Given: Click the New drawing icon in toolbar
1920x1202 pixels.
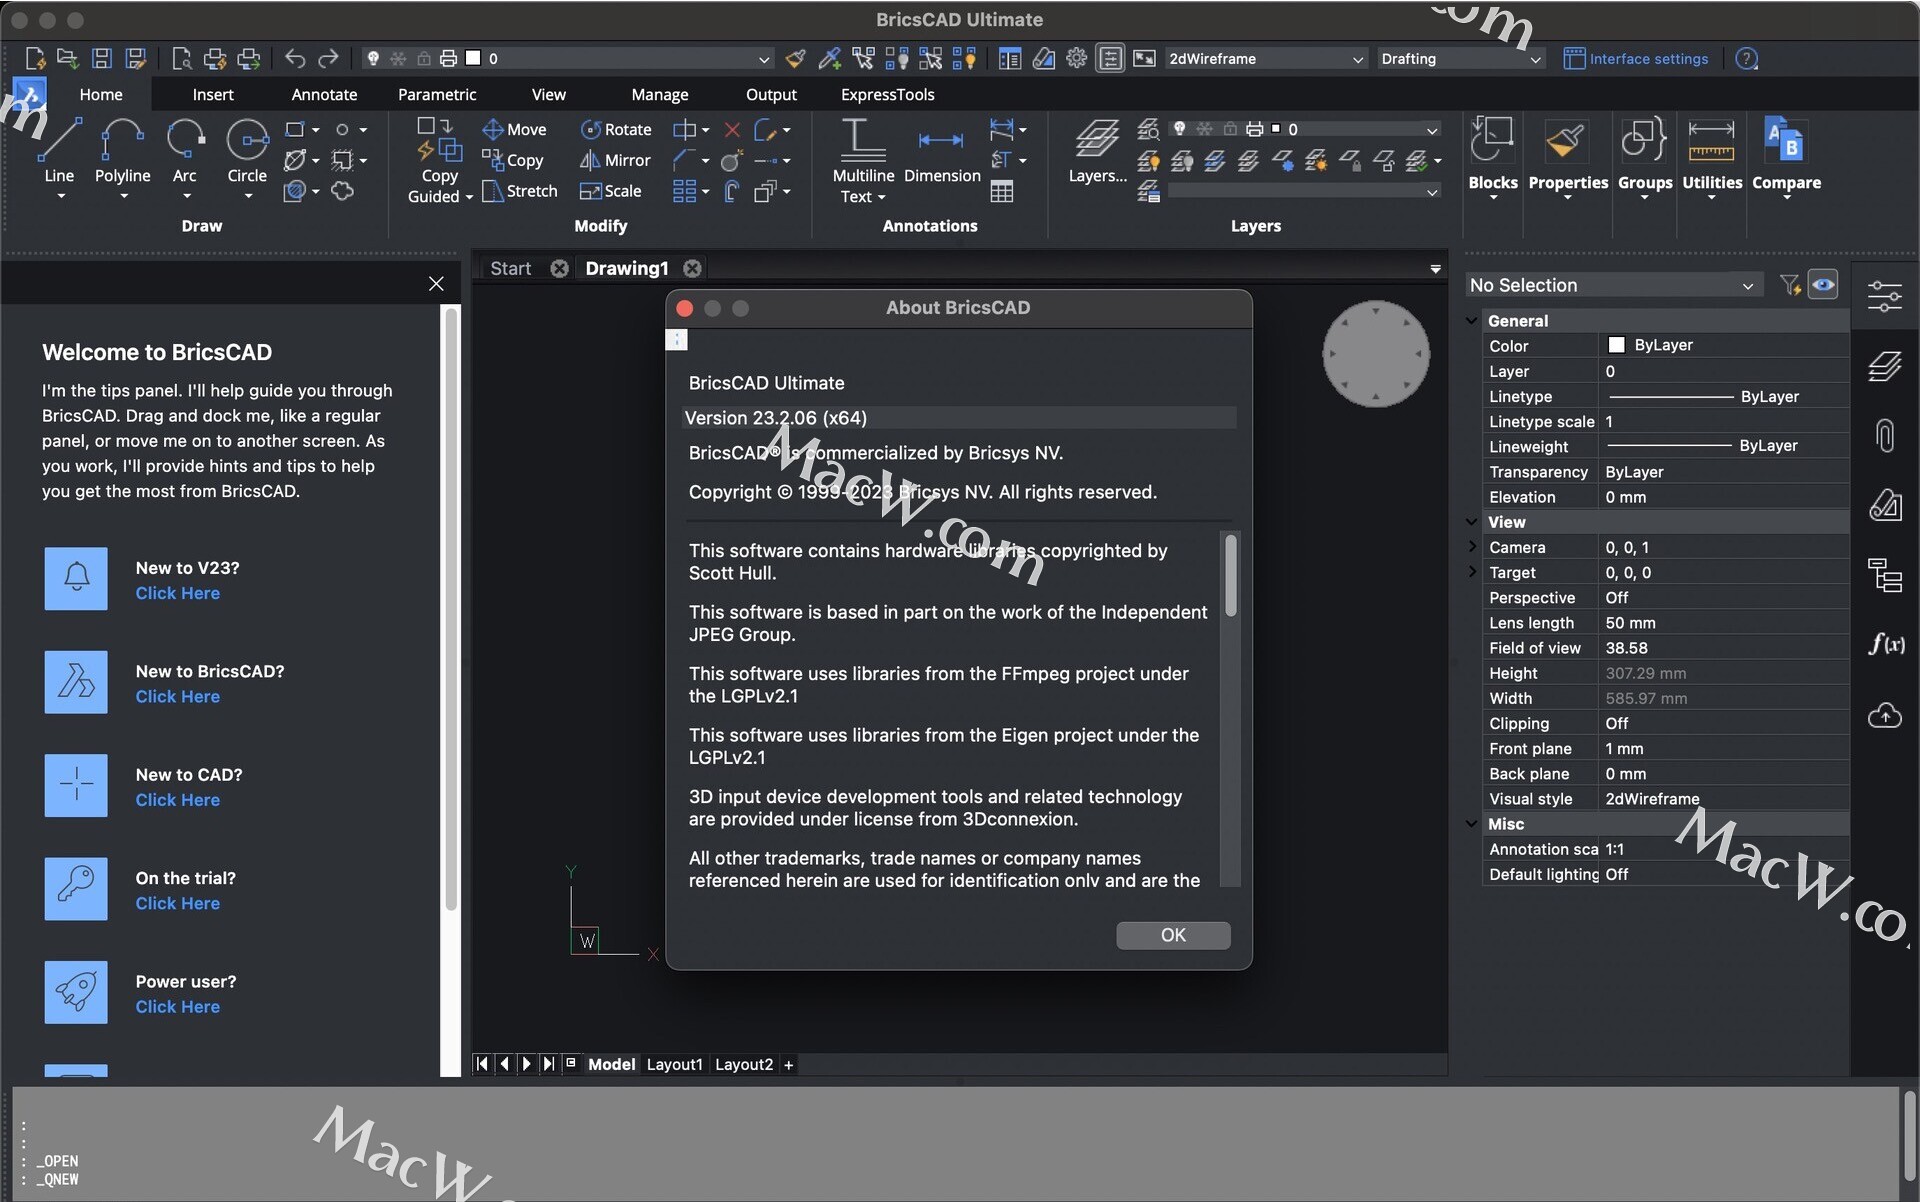Looking at the screenshot, I should pos(34,58).
